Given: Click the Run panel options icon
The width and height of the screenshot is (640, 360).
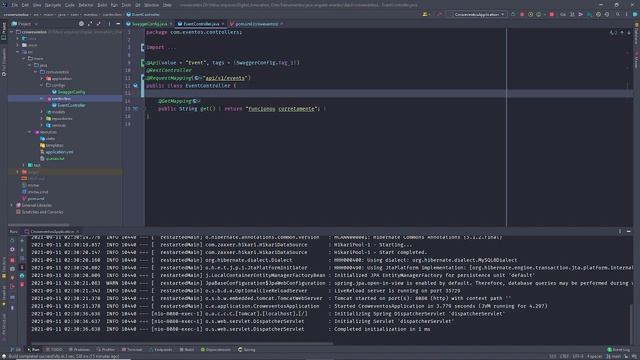Looking at the screenshot, I should click(x=620, y=231).
